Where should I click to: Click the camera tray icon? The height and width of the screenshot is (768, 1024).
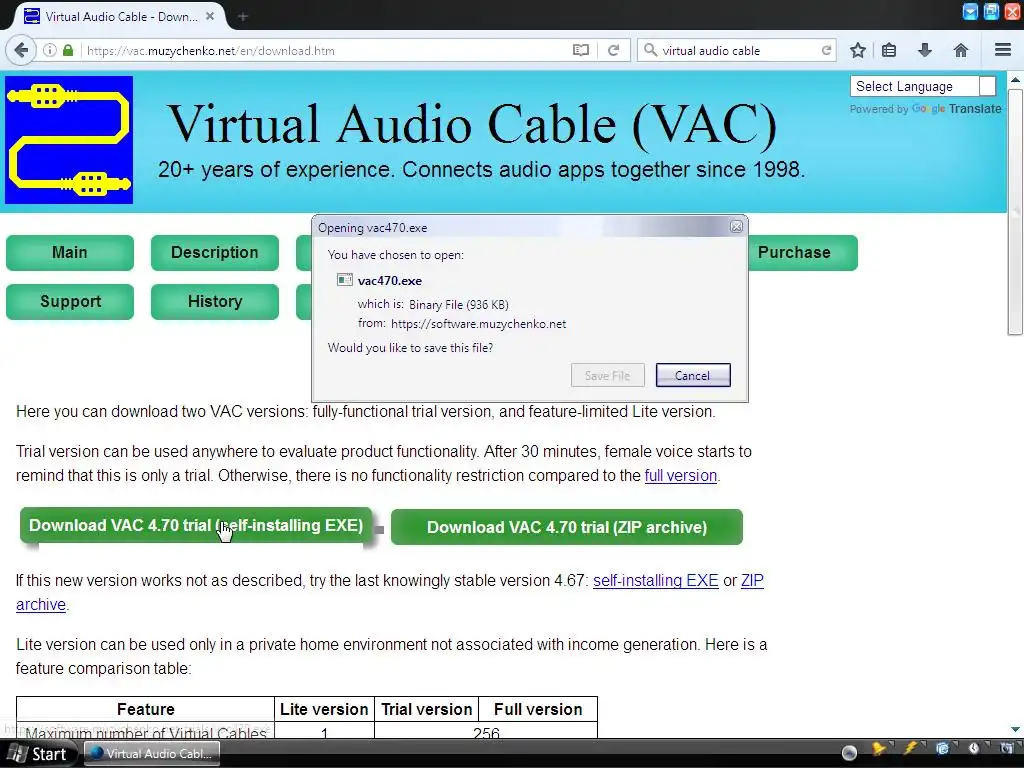pos(1006,748)
